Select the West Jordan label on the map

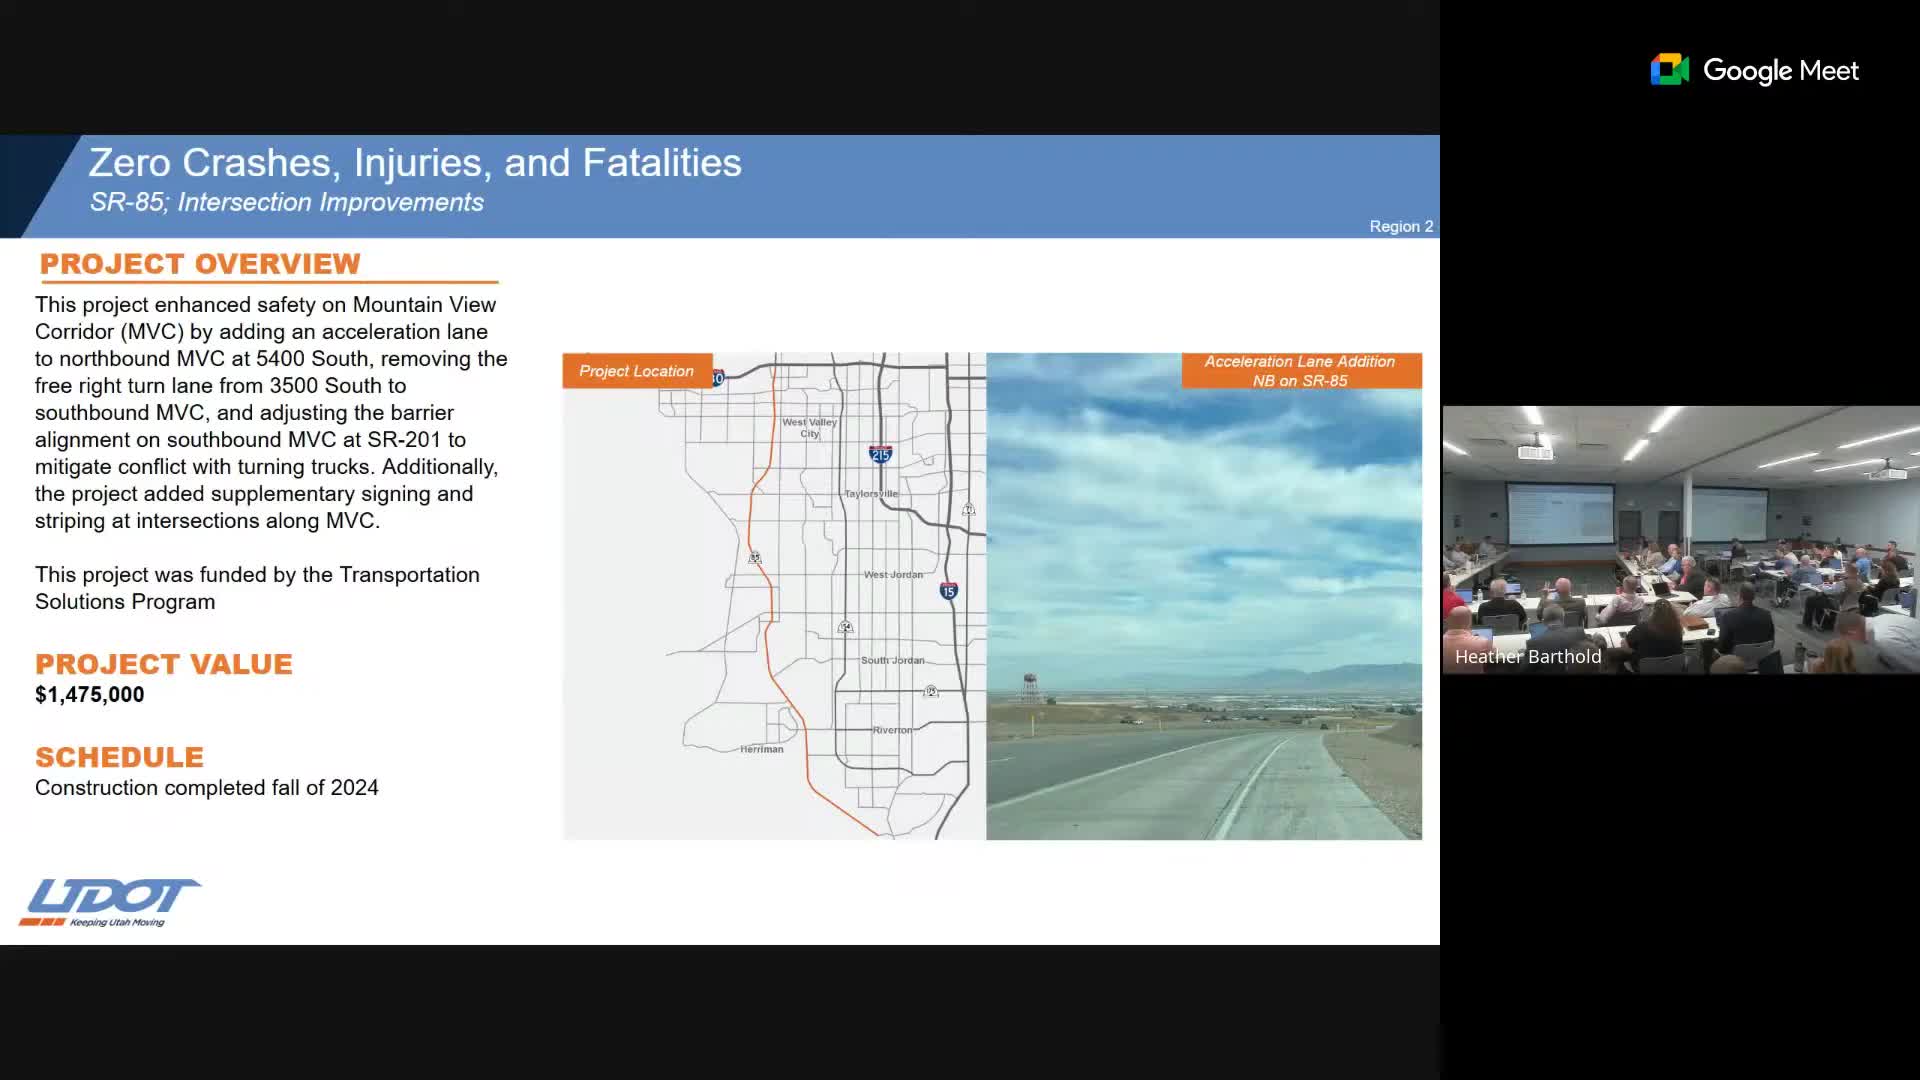[894, 574]
